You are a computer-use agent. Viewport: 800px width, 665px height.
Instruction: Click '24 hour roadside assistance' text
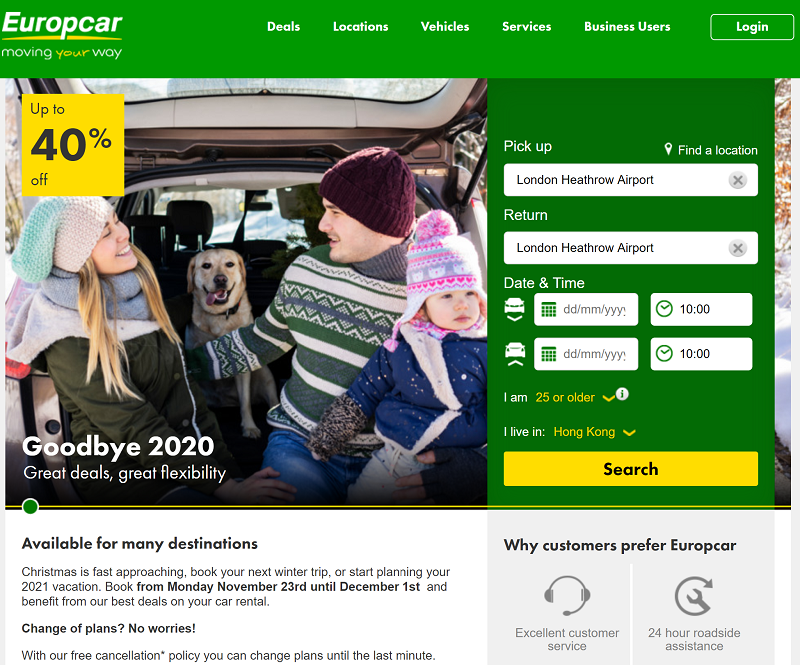(694, 639)
